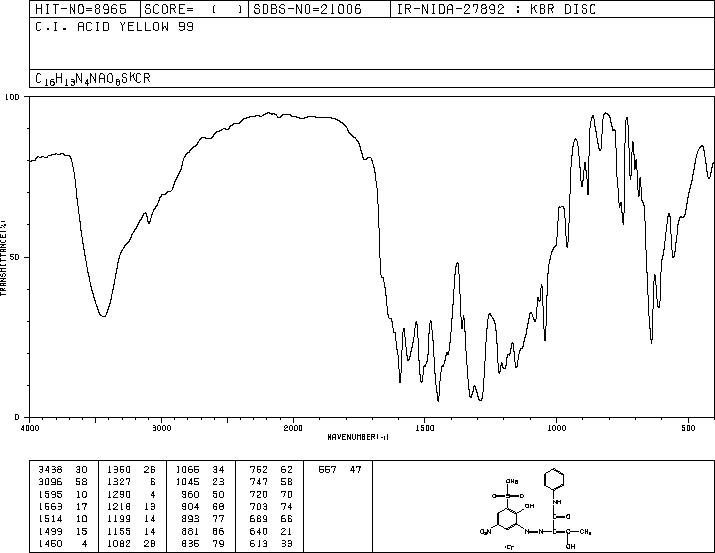Select the 1082 peak row
This screenshot has height=553, width=715.
[131, 543]
